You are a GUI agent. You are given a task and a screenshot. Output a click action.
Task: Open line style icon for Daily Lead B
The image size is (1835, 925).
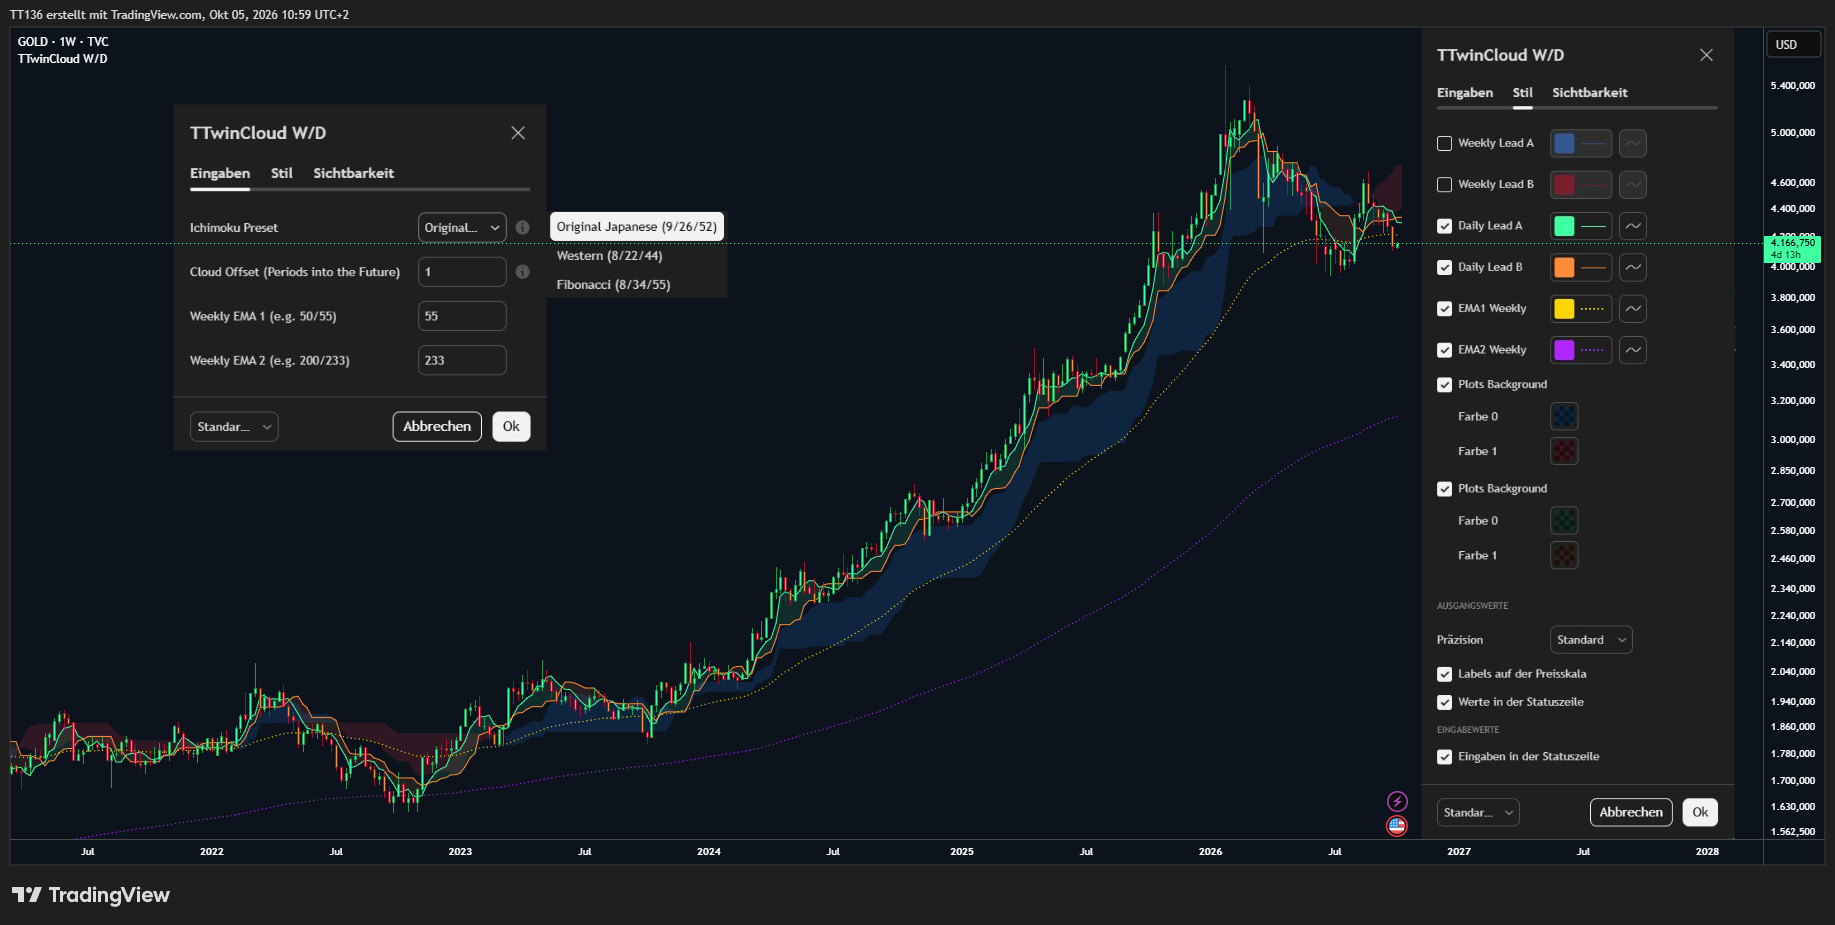pos(1632,268)
